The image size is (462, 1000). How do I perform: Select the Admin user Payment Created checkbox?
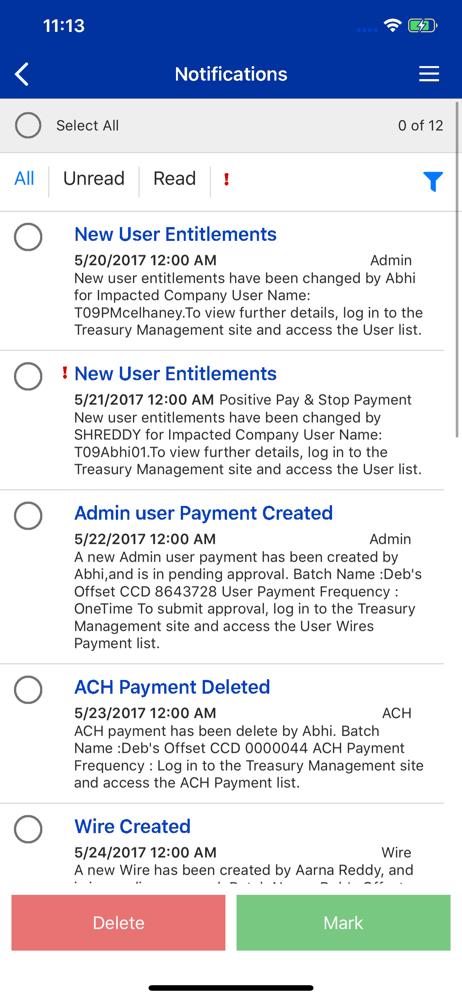[28, 515]
